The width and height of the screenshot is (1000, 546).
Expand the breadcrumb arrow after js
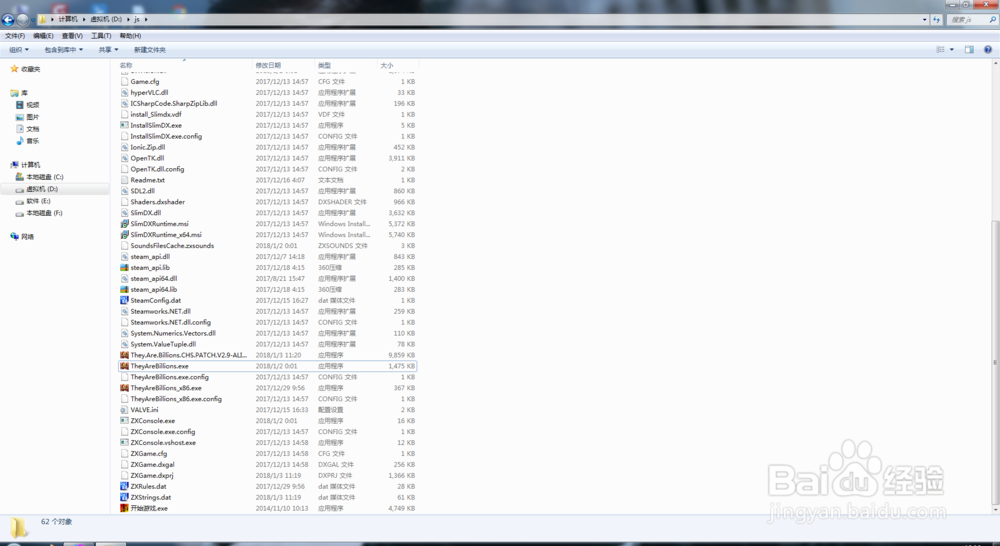(x=145, y=20)
